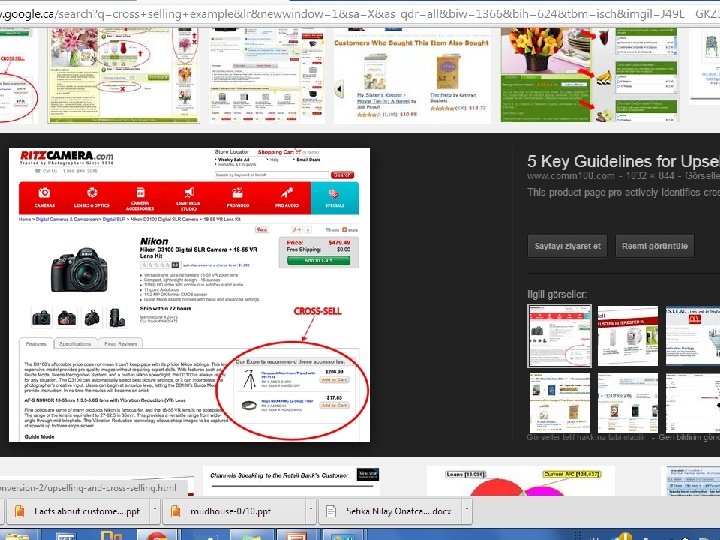Click the Google Chrome icon in the taskbar

[157, 535]
